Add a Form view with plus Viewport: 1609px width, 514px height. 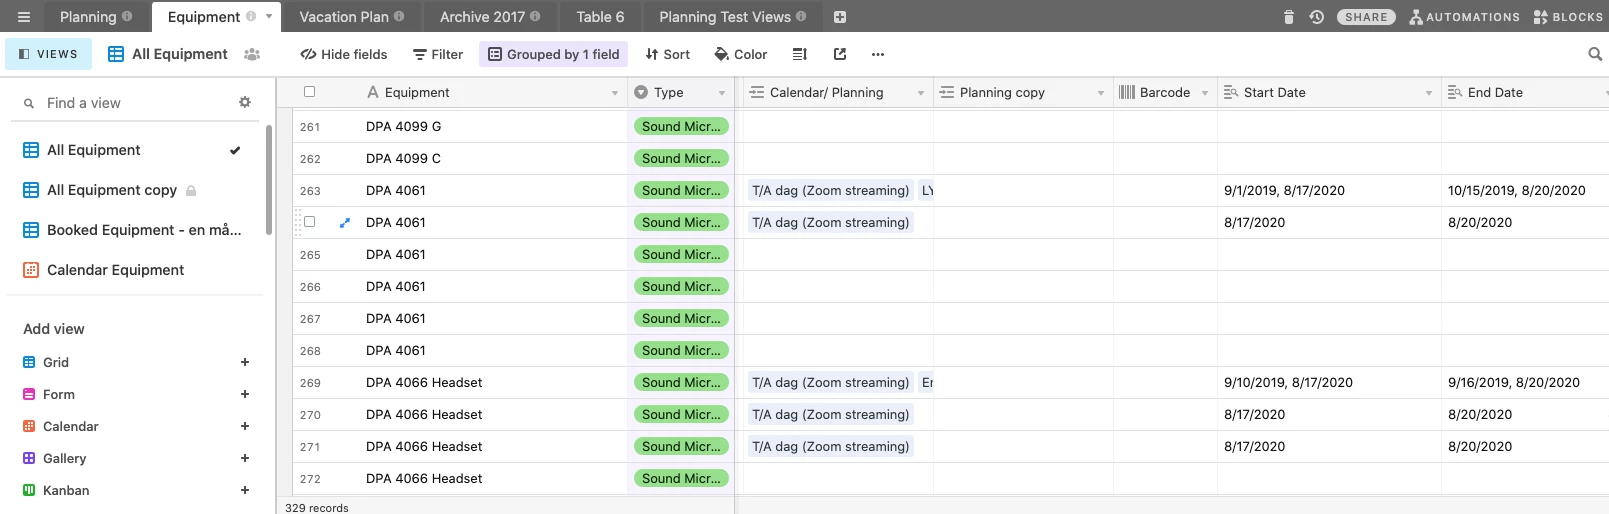(x=245, y=394)
